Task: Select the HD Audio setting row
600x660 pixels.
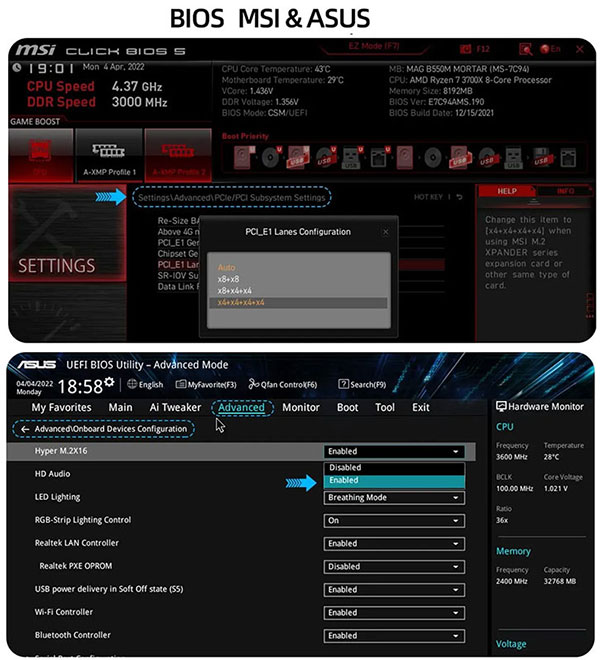Action: point(53,474)
